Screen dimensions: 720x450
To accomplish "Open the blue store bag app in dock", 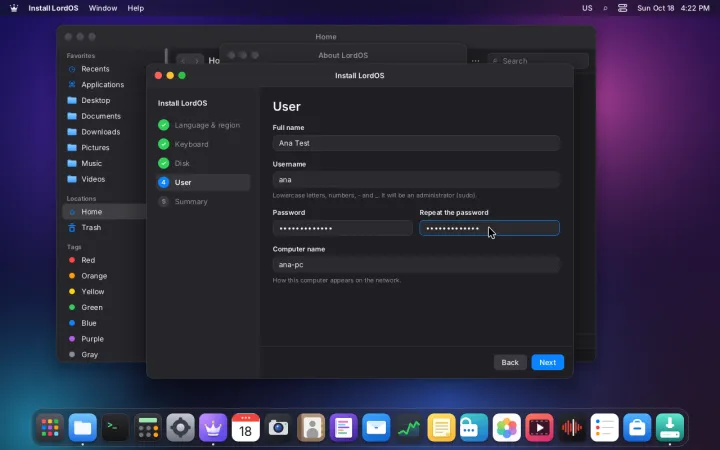I will tap(637, 428).
